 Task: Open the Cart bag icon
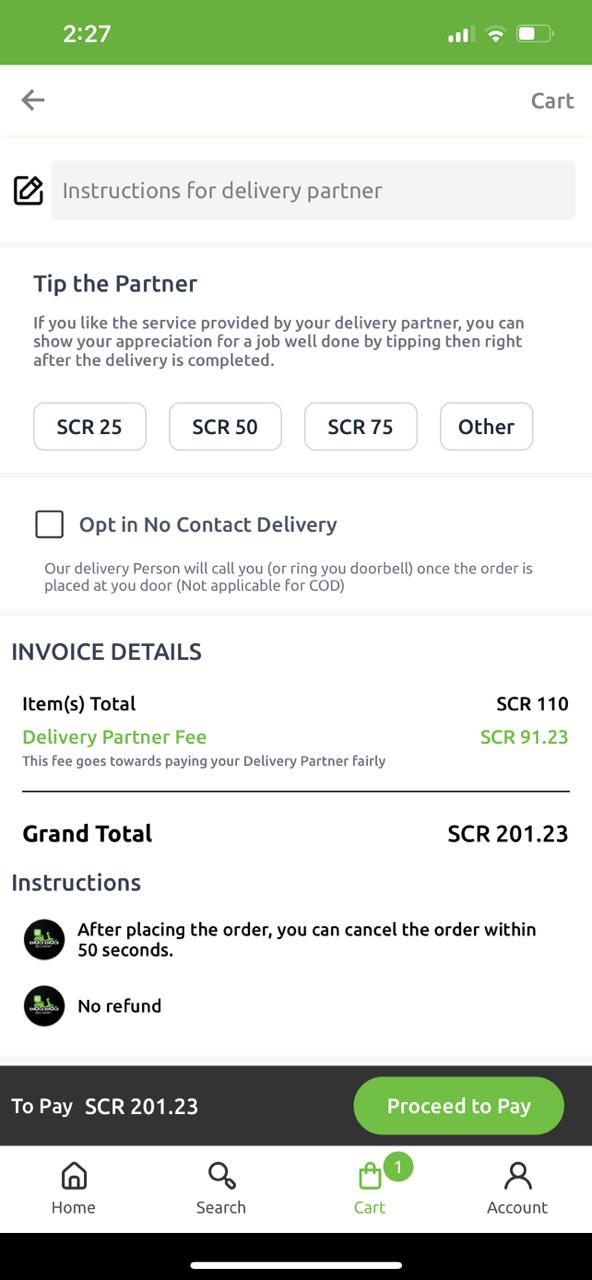(x=370, y=1176)
